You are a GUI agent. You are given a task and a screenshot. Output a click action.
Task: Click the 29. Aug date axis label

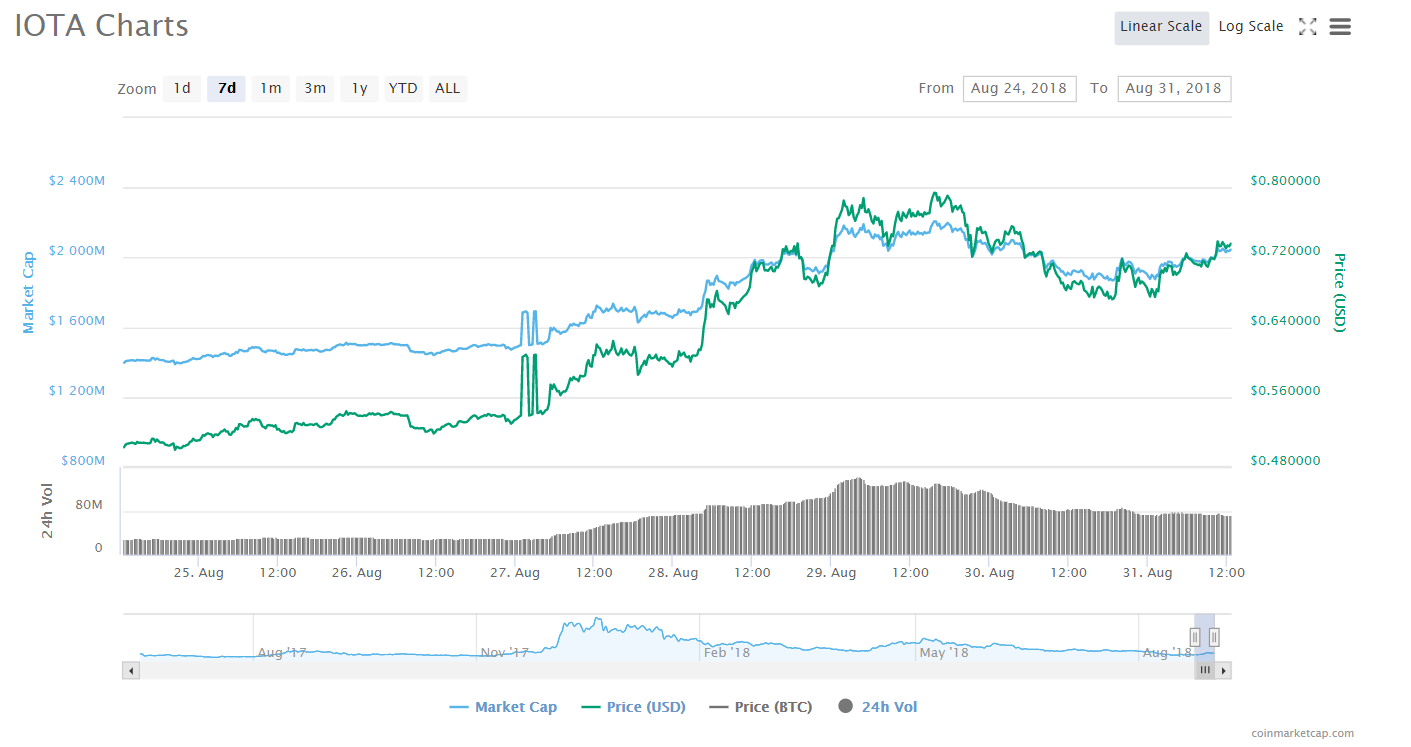[831, 573]
